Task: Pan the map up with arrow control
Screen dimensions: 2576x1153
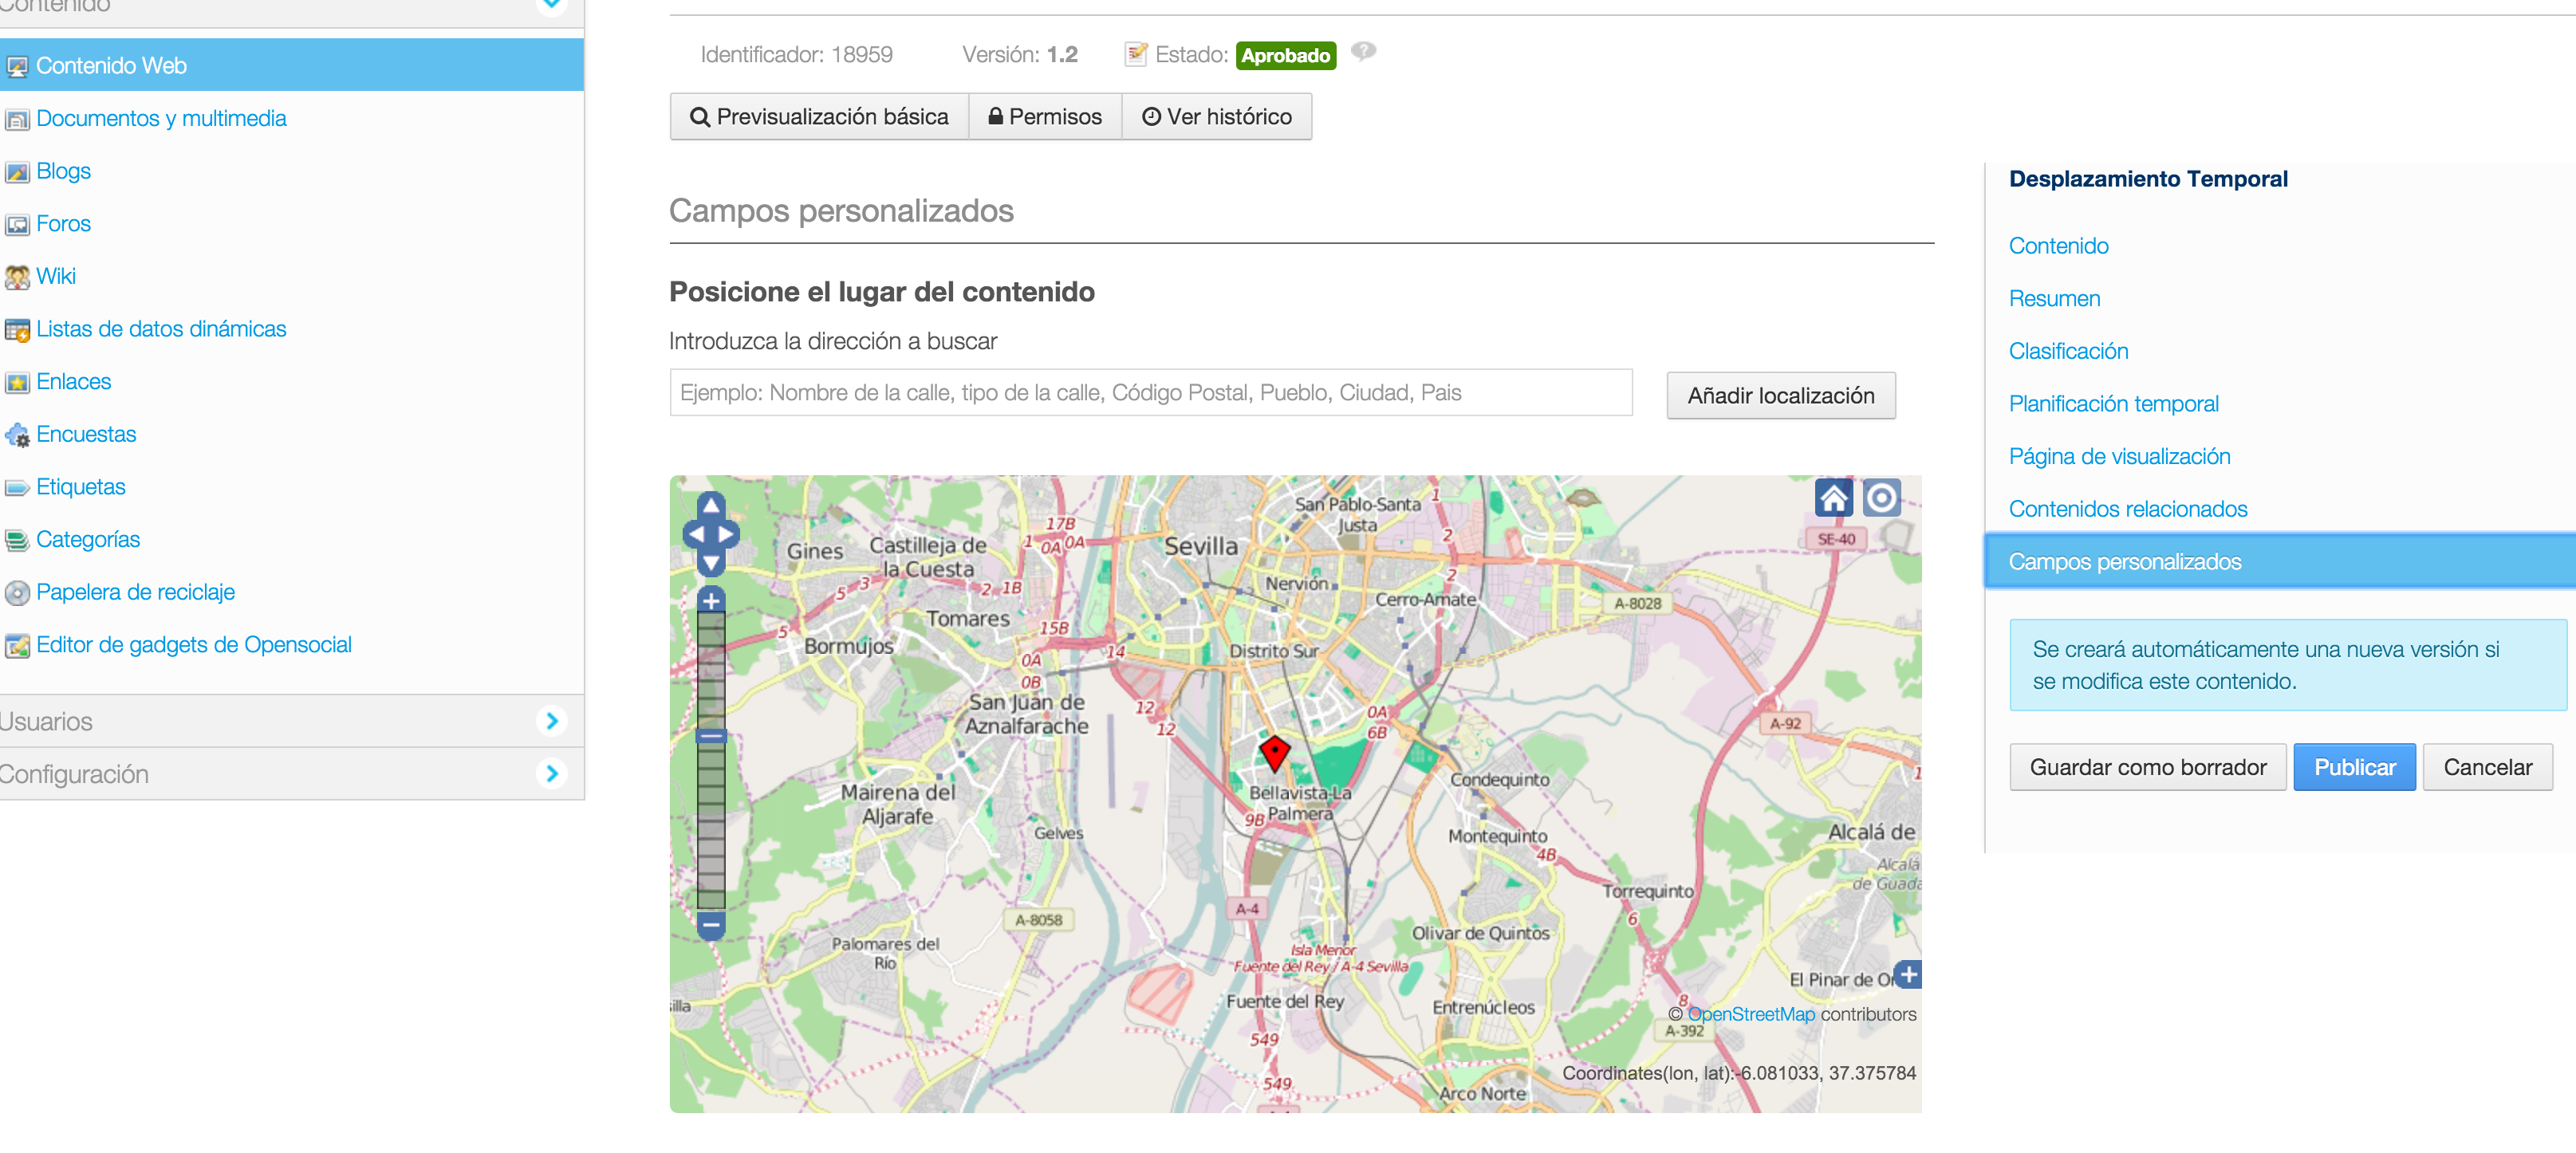Action: click(x=710, y=505)
